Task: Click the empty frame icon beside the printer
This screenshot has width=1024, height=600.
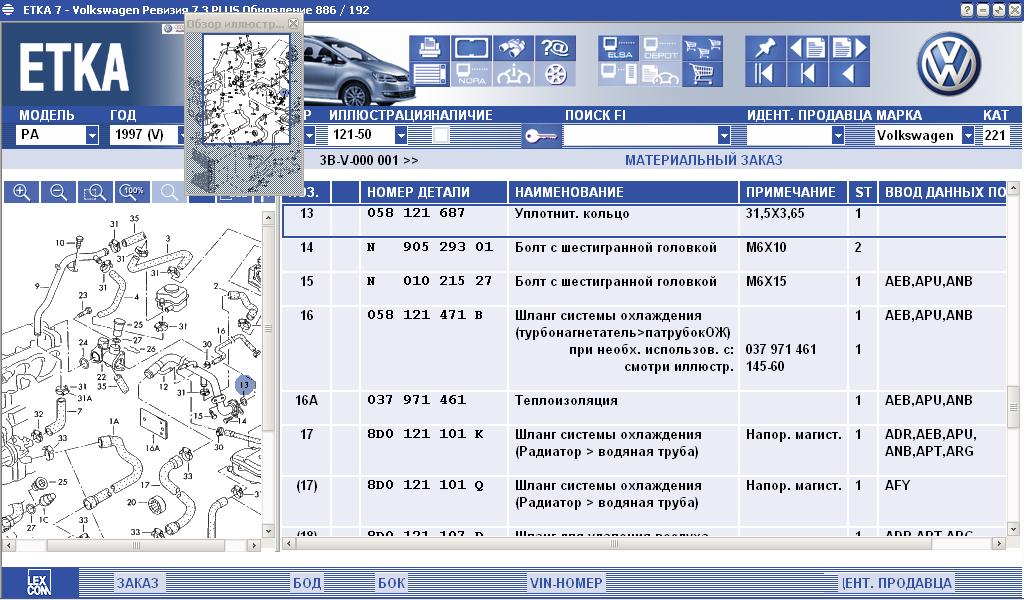Action: (472, 48)
